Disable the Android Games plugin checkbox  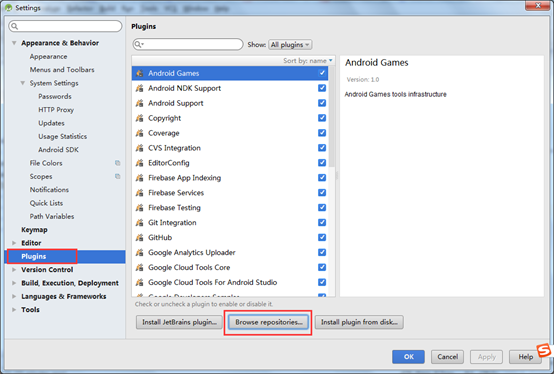click(322, 73)
